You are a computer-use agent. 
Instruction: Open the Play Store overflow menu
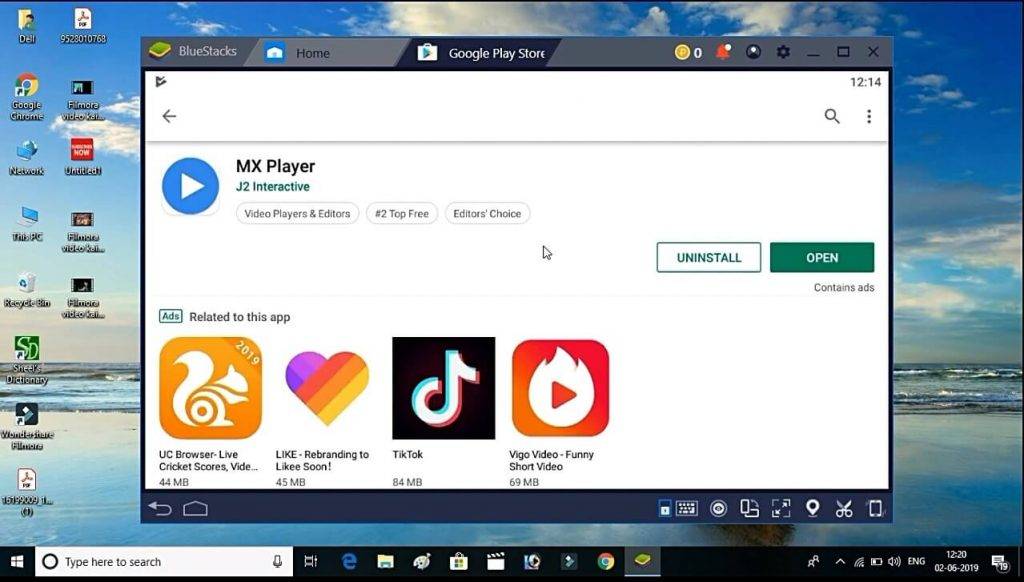tap(868, 116)
